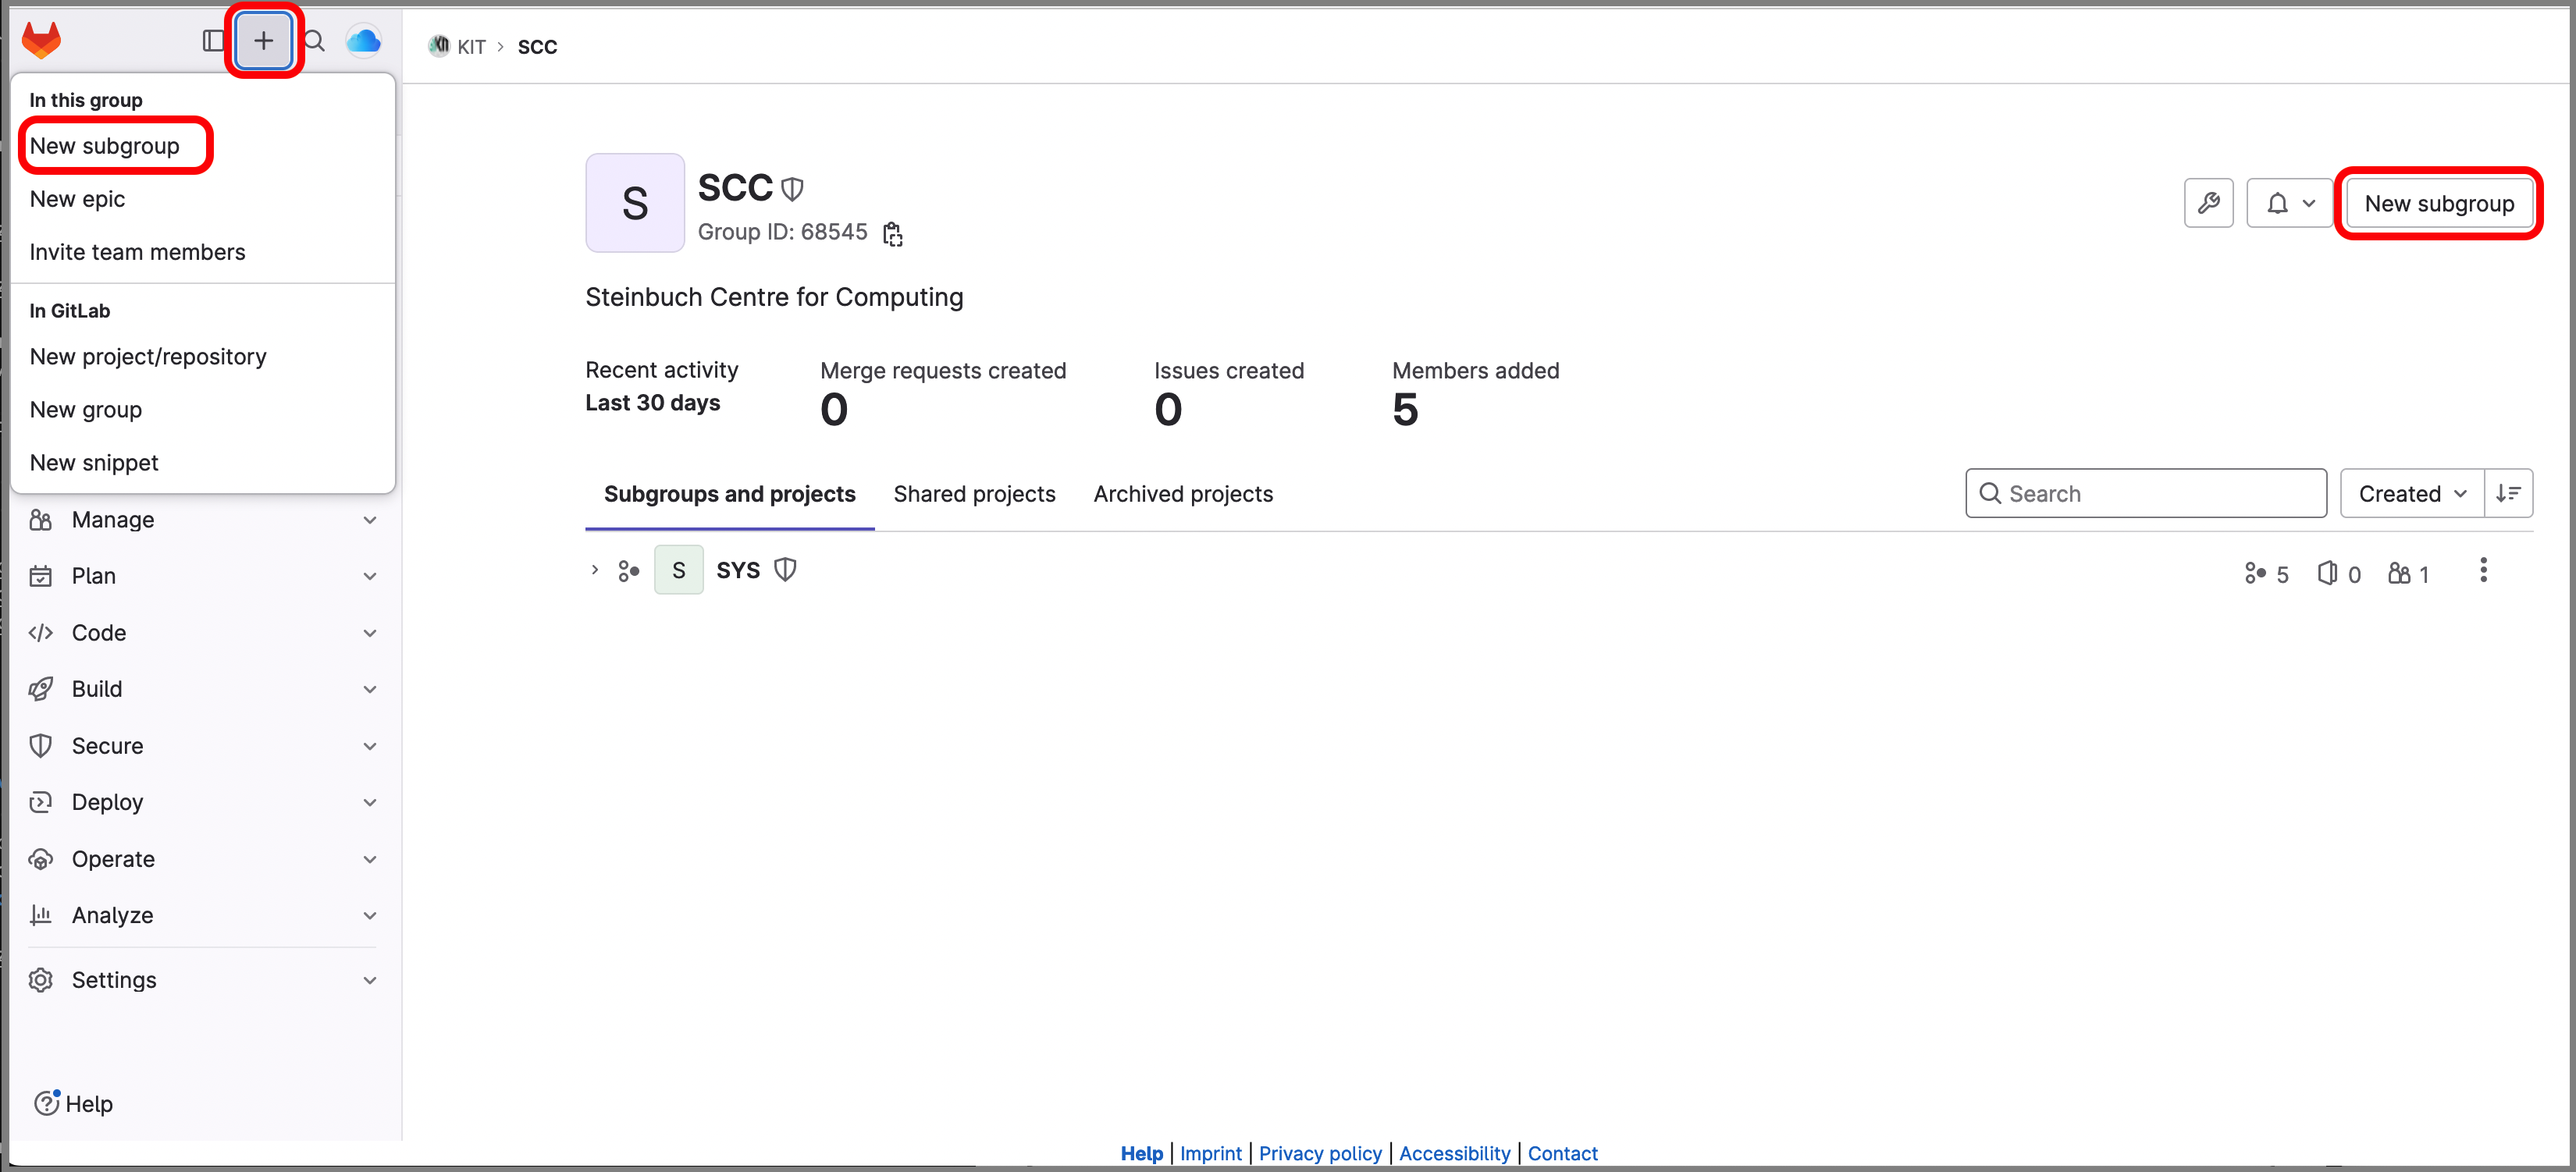Screen dimensions: 2576x1172
Task: Toggle the sort direction icon
Action: click(x=2509, y=492)
